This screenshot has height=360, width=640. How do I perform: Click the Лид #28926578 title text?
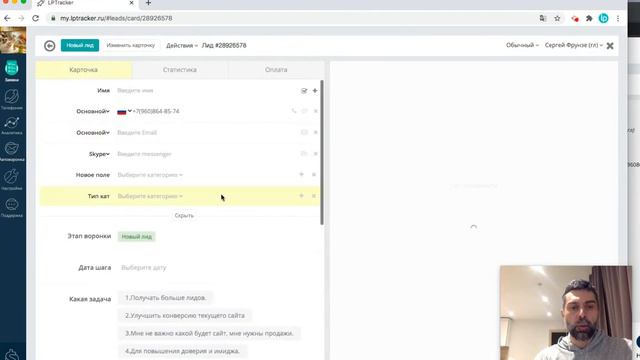(224, 46)
